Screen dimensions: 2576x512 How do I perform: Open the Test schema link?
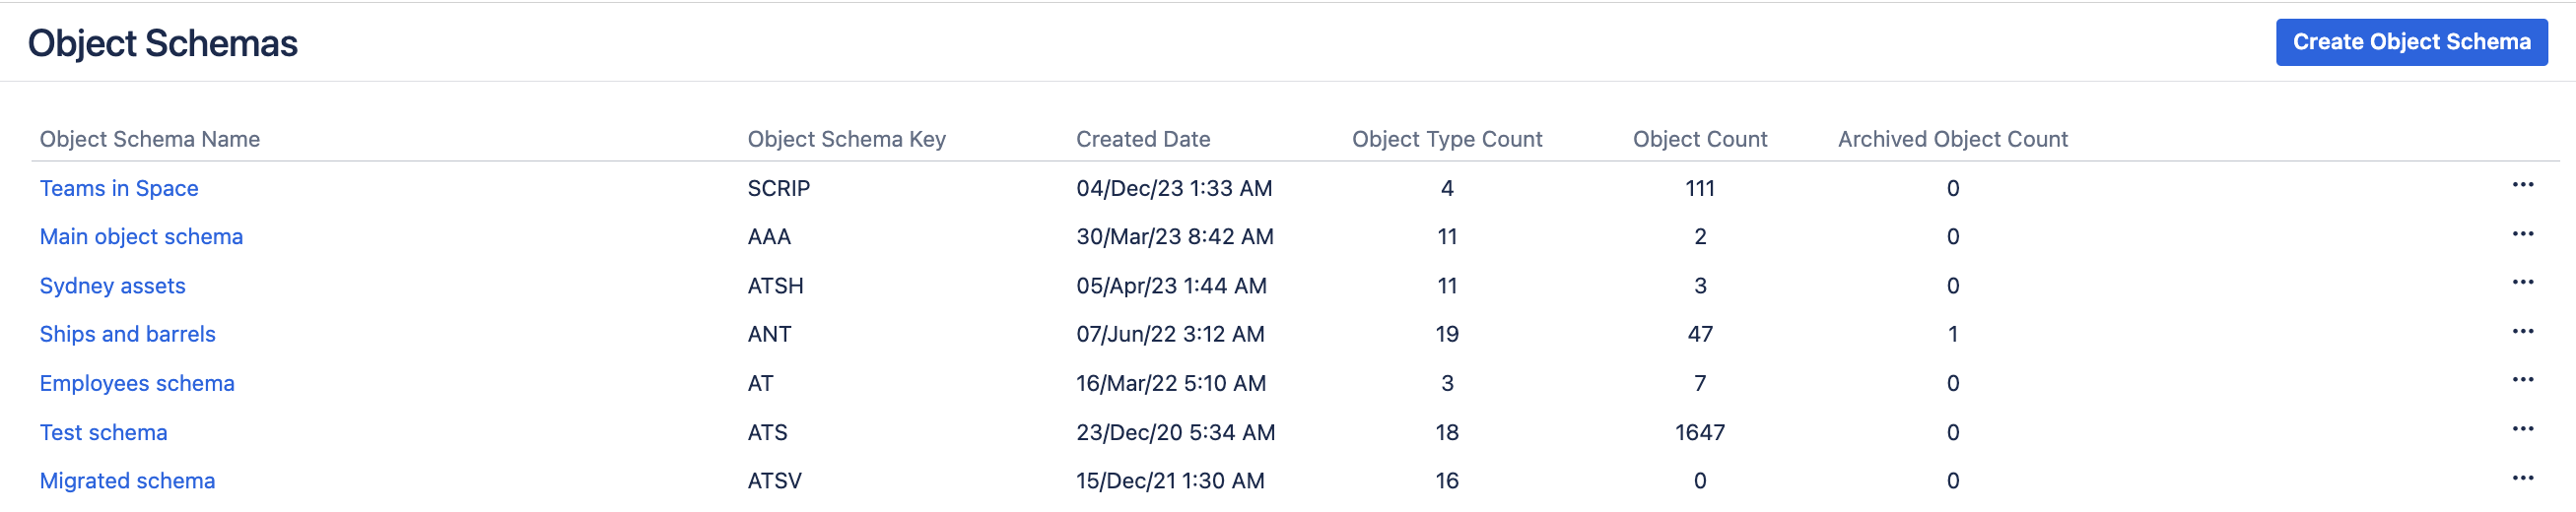pyautogui.click(x=103, y=432)
